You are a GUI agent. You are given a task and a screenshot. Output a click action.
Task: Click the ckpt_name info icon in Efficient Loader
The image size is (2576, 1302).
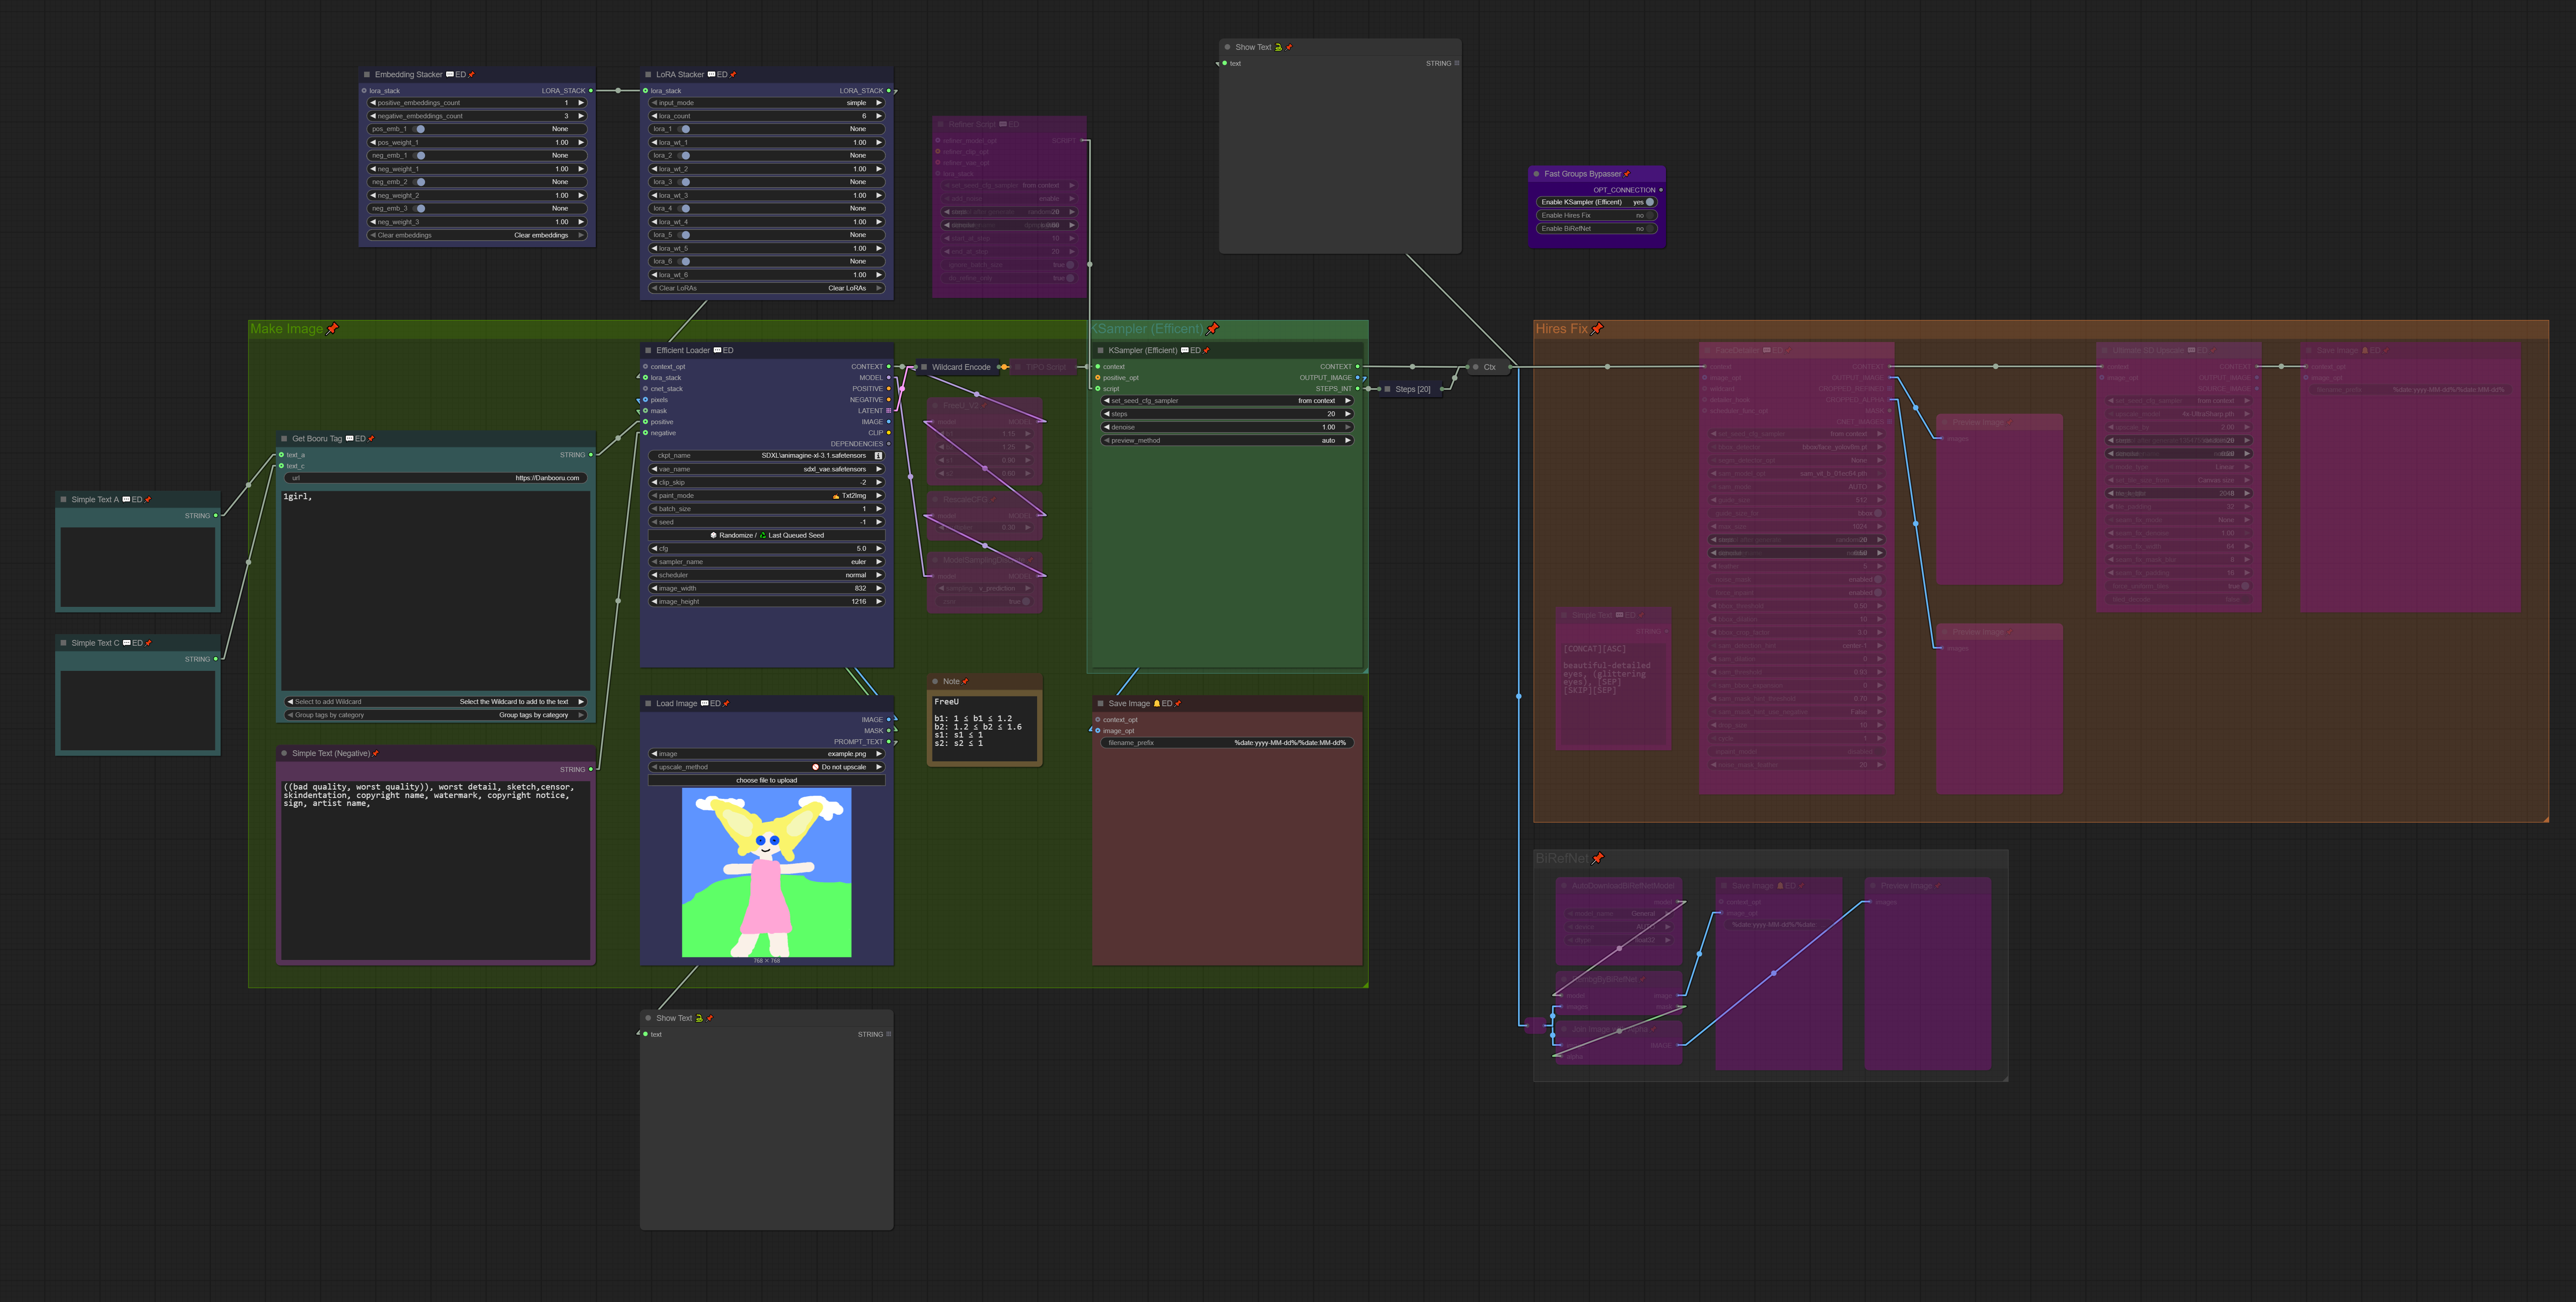[x=878, y=456]
